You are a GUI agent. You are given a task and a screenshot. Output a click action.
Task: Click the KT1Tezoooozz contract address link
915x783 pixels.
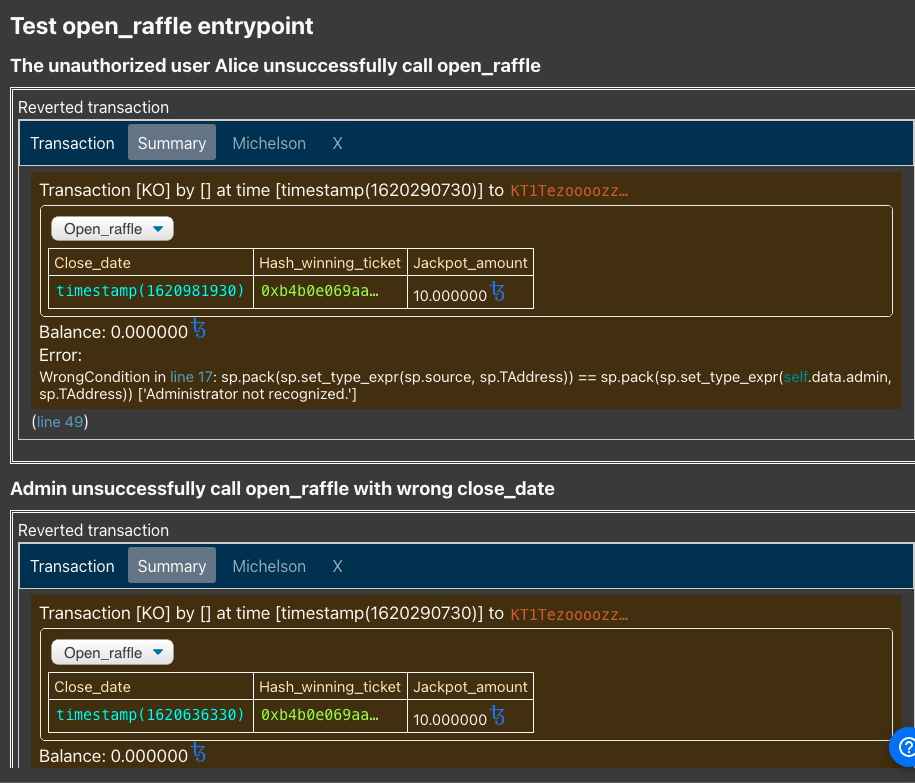570,189
